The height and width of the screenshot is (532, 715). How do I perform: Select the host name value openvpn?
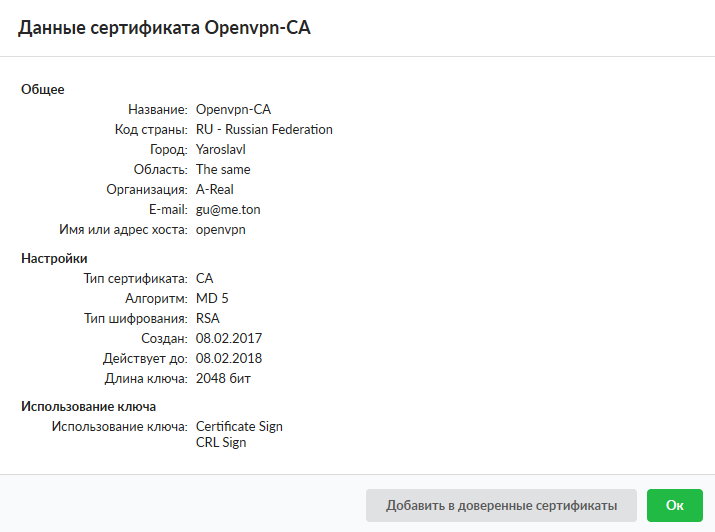(x=220, y=229)
